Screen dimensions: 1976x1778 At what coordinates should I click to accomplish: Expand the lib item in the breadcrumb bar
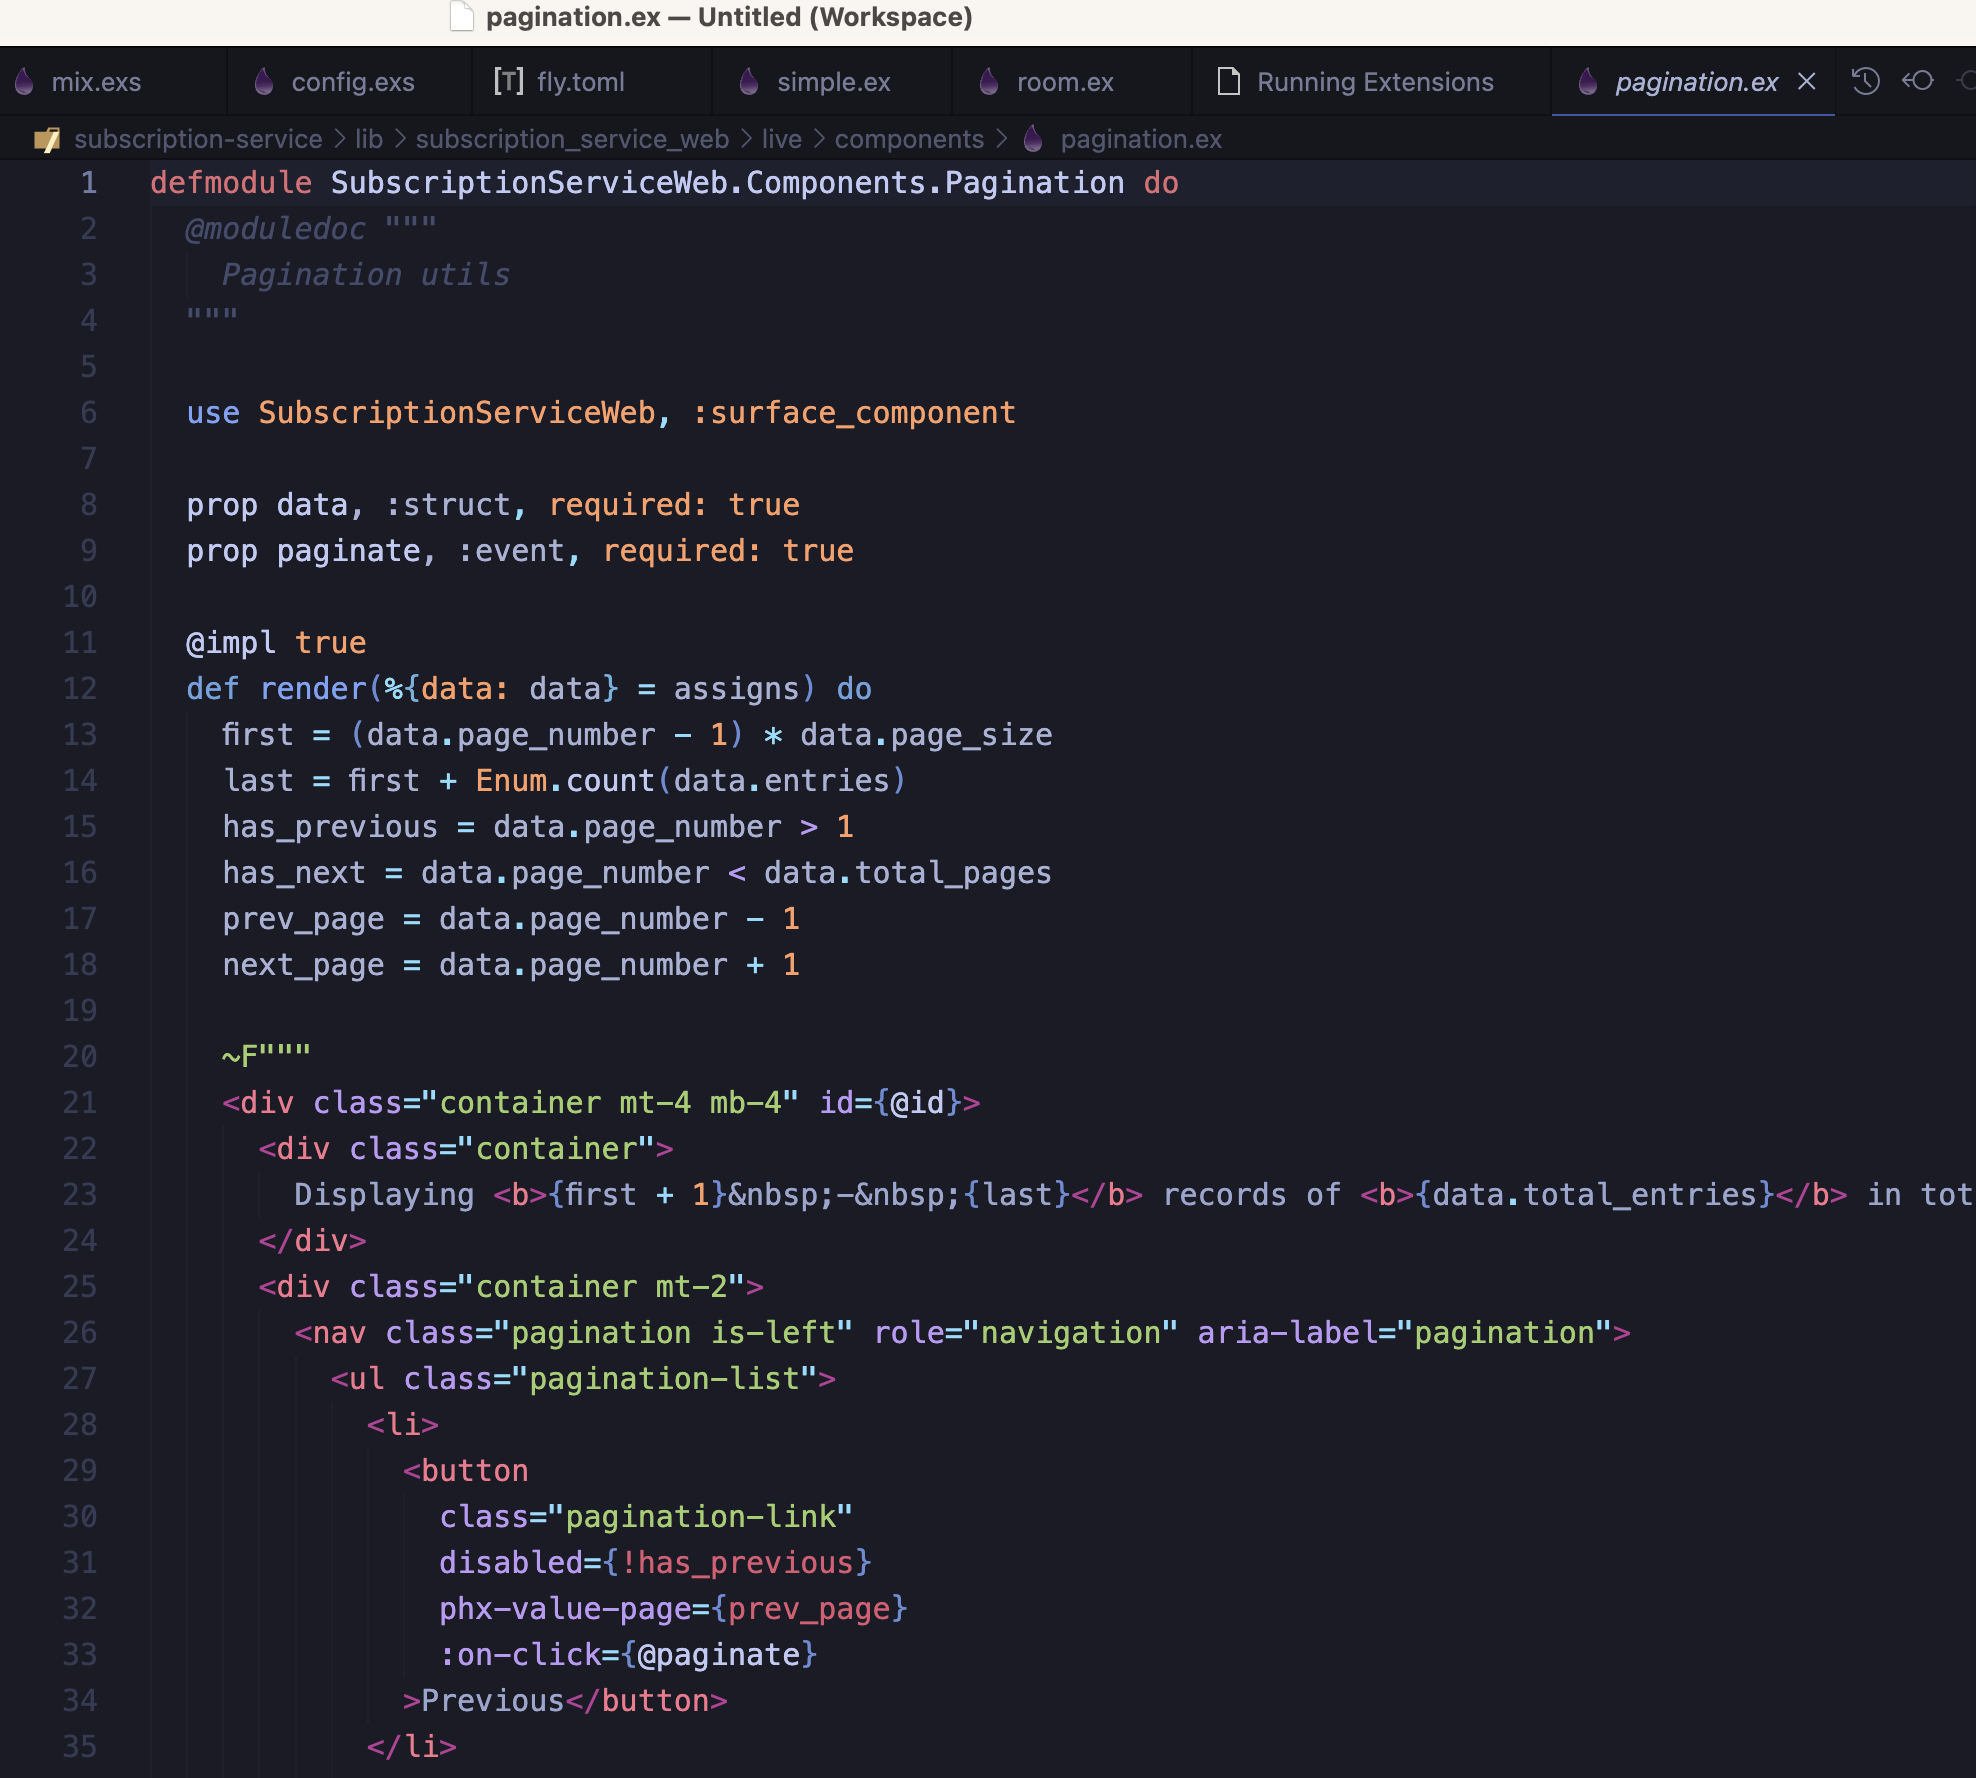tap(369, 139)
